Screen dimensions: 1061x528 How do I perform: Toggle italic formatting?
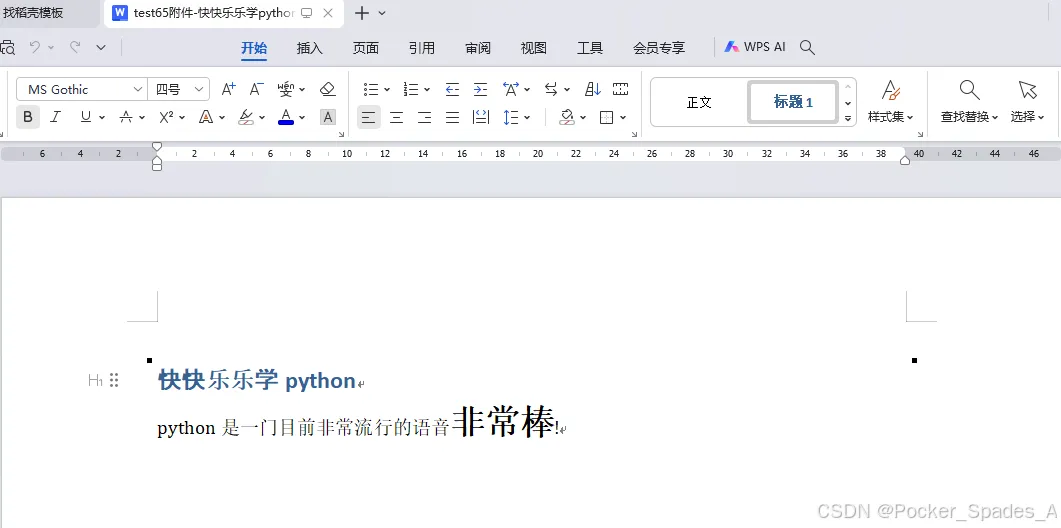click(x=56, y=117)
